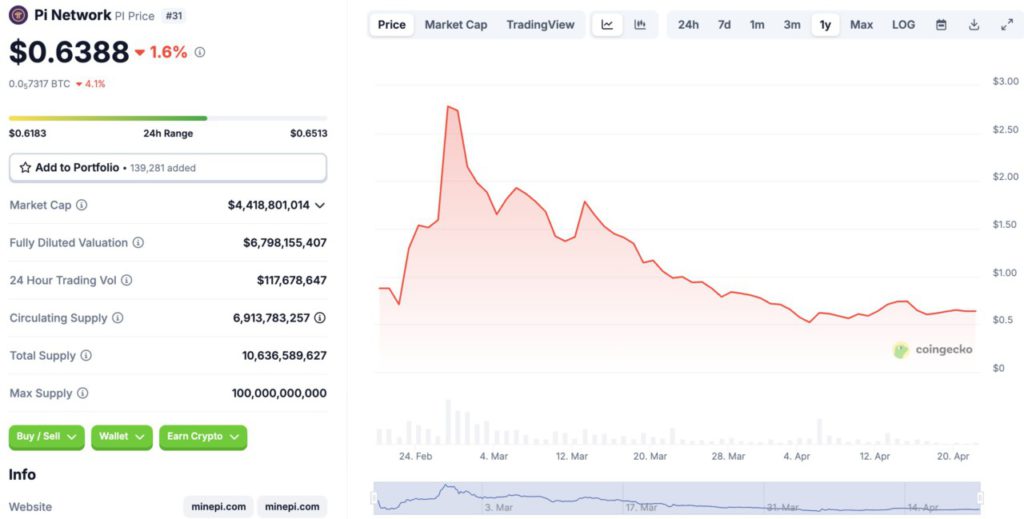
Task: Click the left handle of chart range slider
Action: (x=377, y=497)
